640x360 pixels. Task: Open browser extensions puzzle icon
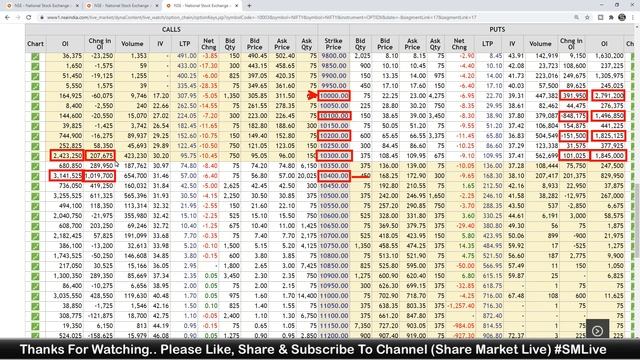(x=611, y=18)
